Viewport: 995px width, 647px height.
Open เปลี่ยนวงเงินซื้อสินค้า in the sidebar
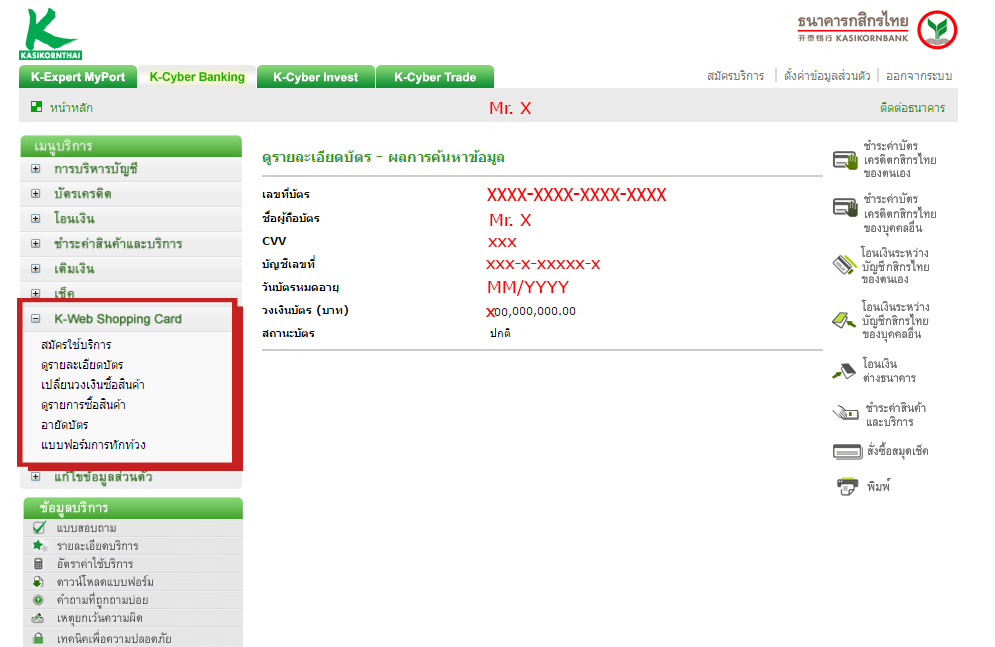[93, 384]
